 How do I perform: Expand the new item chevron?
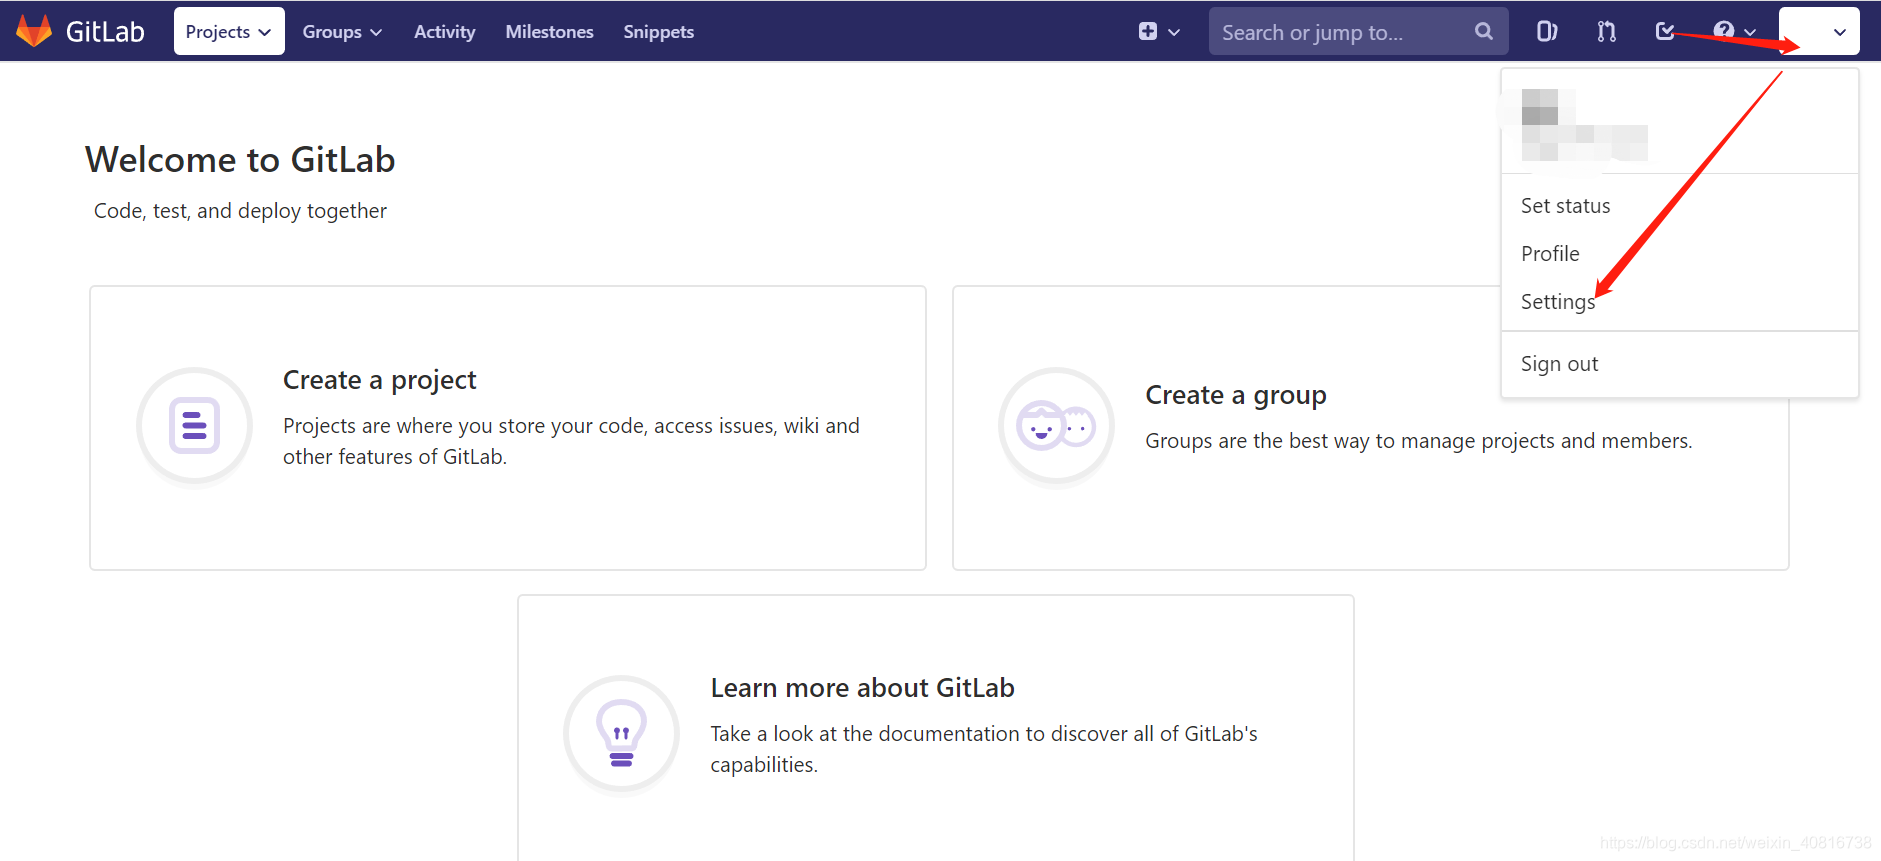coord(1174,32)
